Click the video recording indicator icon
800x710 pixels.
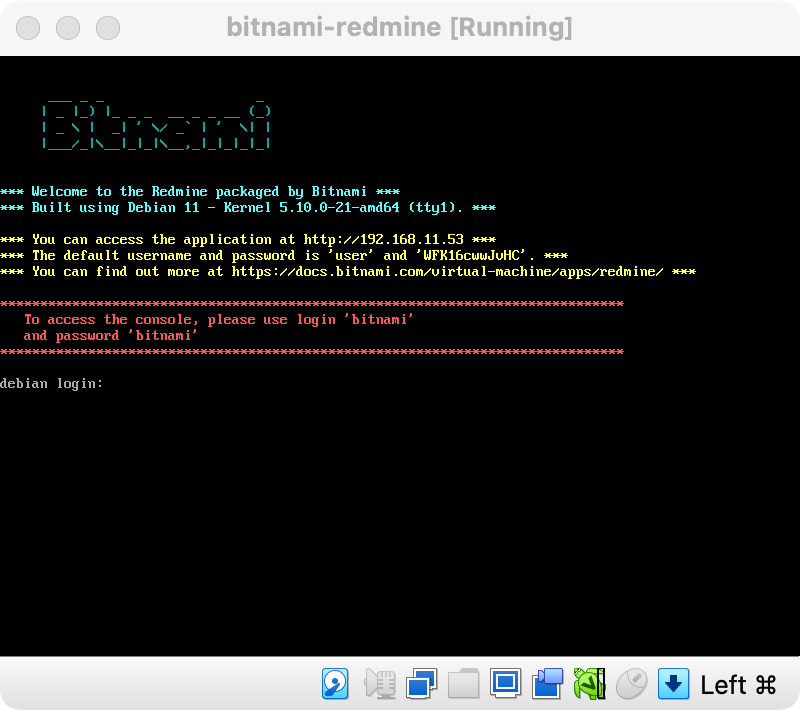[x=547, y=683]
